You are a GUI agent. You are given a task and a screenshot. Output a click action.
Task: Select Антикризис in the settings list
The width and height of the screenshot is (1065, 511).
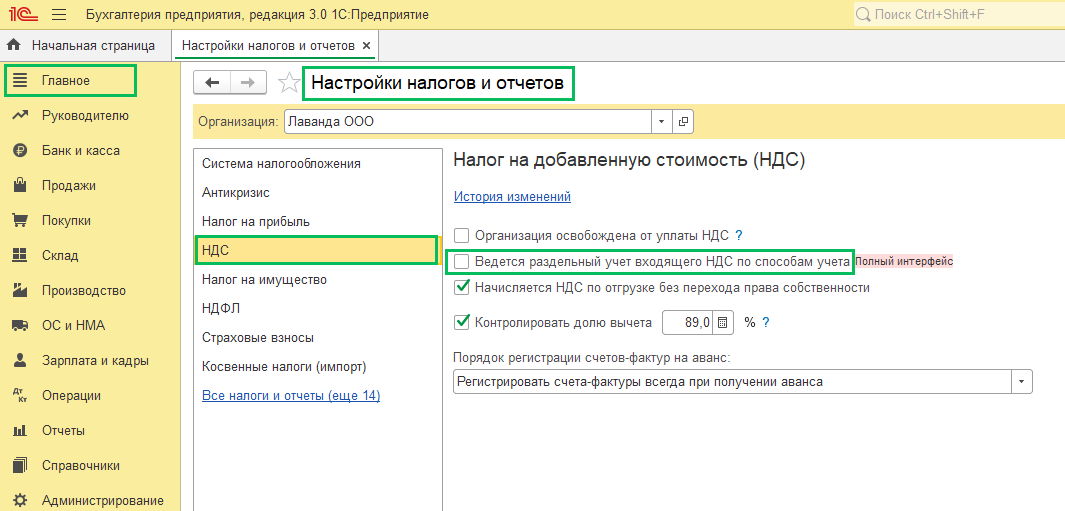[x=317, y=192]
